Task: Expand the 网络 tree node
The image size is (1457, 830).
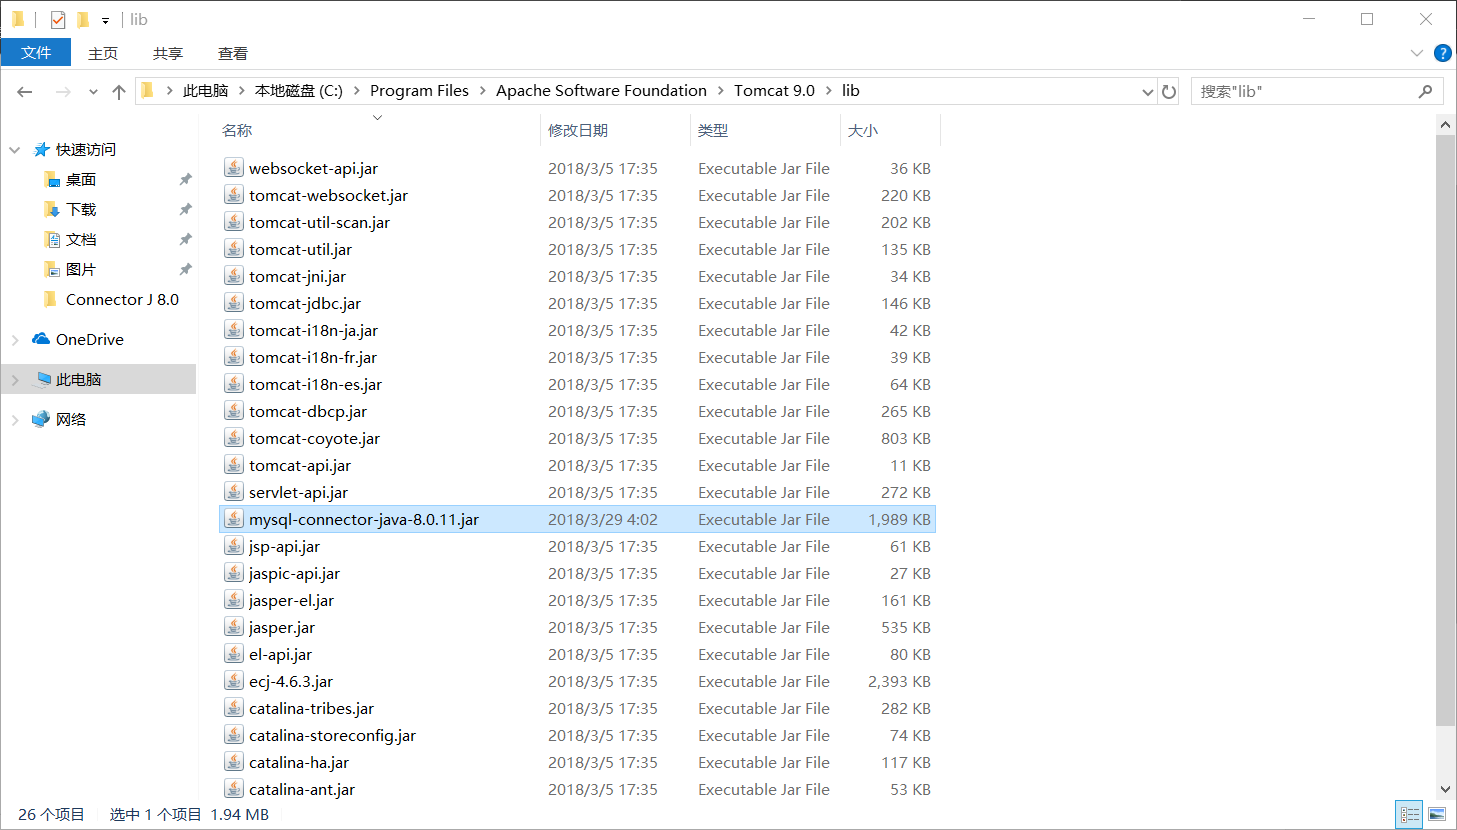Action: click(x=15, y=420)
